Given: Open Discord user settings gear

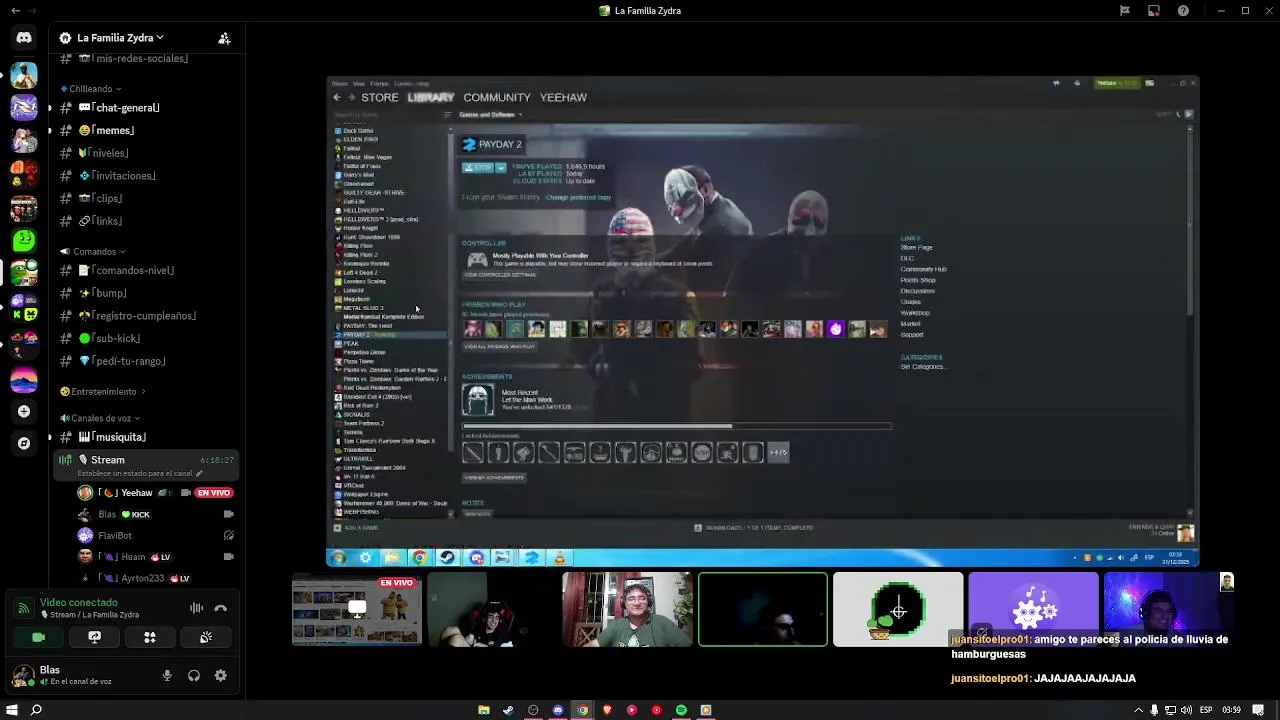Looking at the screenshot, I should tap(221, 676).
